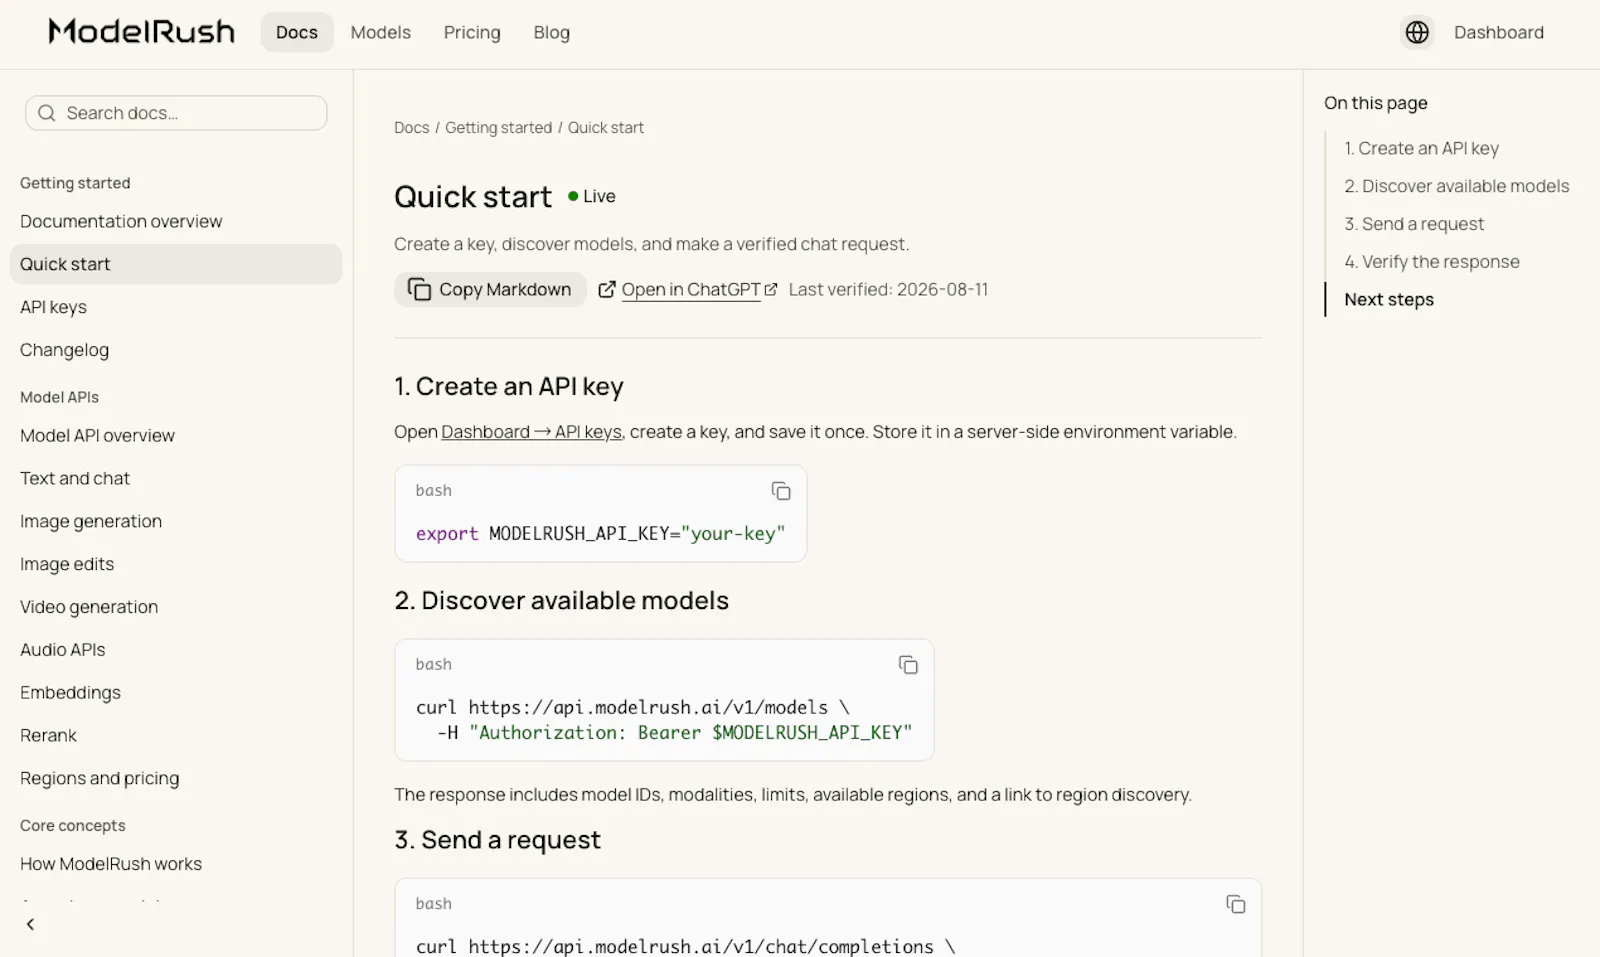This screenshot has width=1600, height=957.
Task: Click the ModelRush logo
Action: coord(141,32)
